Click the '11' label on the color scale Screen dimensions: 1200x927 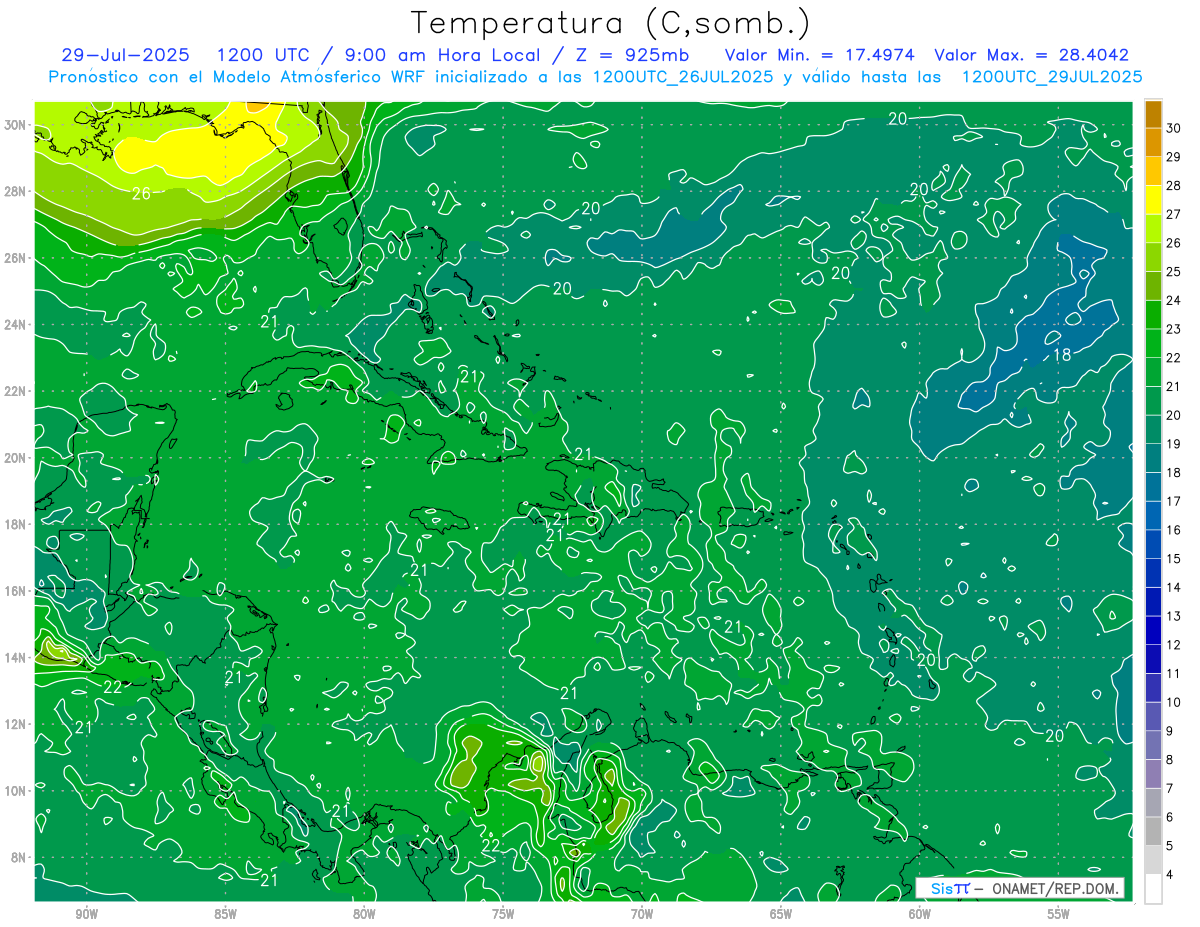(x=1174, y=674)
